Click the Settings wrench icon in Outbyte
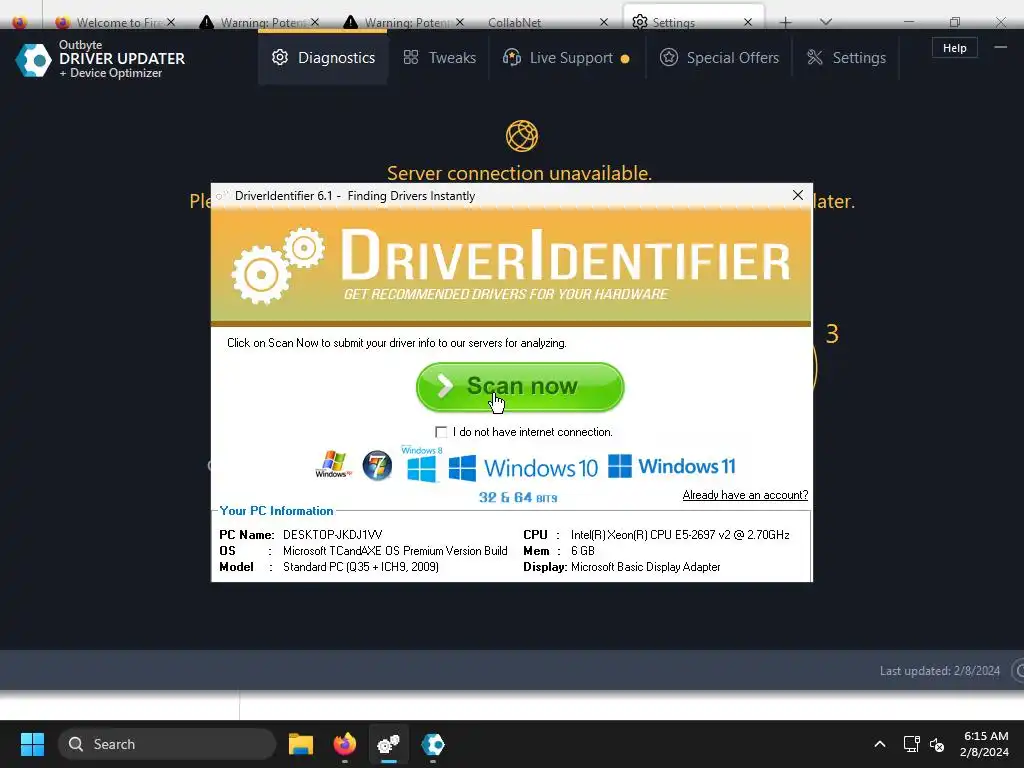This screenshot has width=1024, height=768. tap(814, 57)
